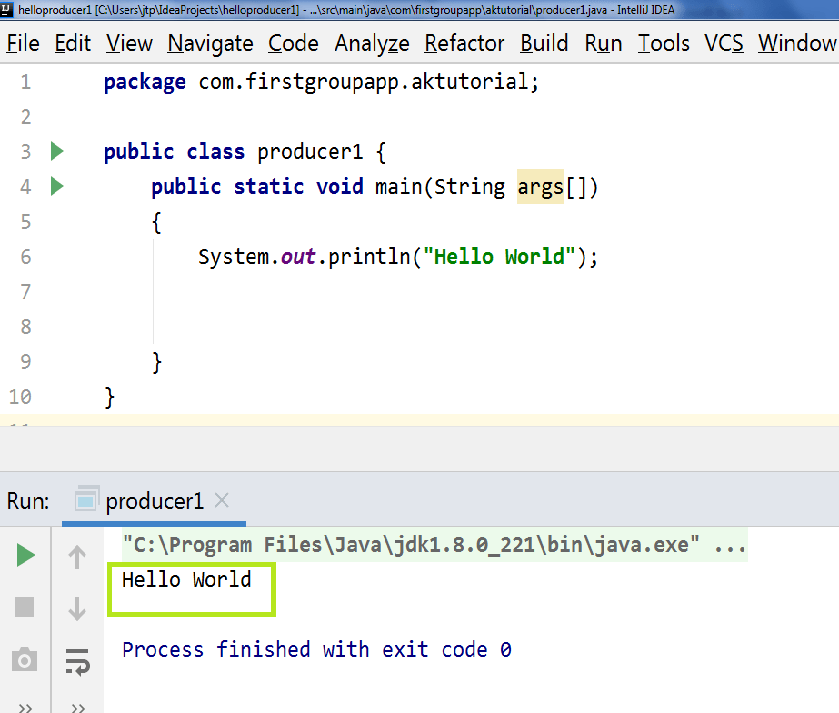Expand more actions chevrons under soft-wrap icon
Screen dimensions: 839x713
78,708
